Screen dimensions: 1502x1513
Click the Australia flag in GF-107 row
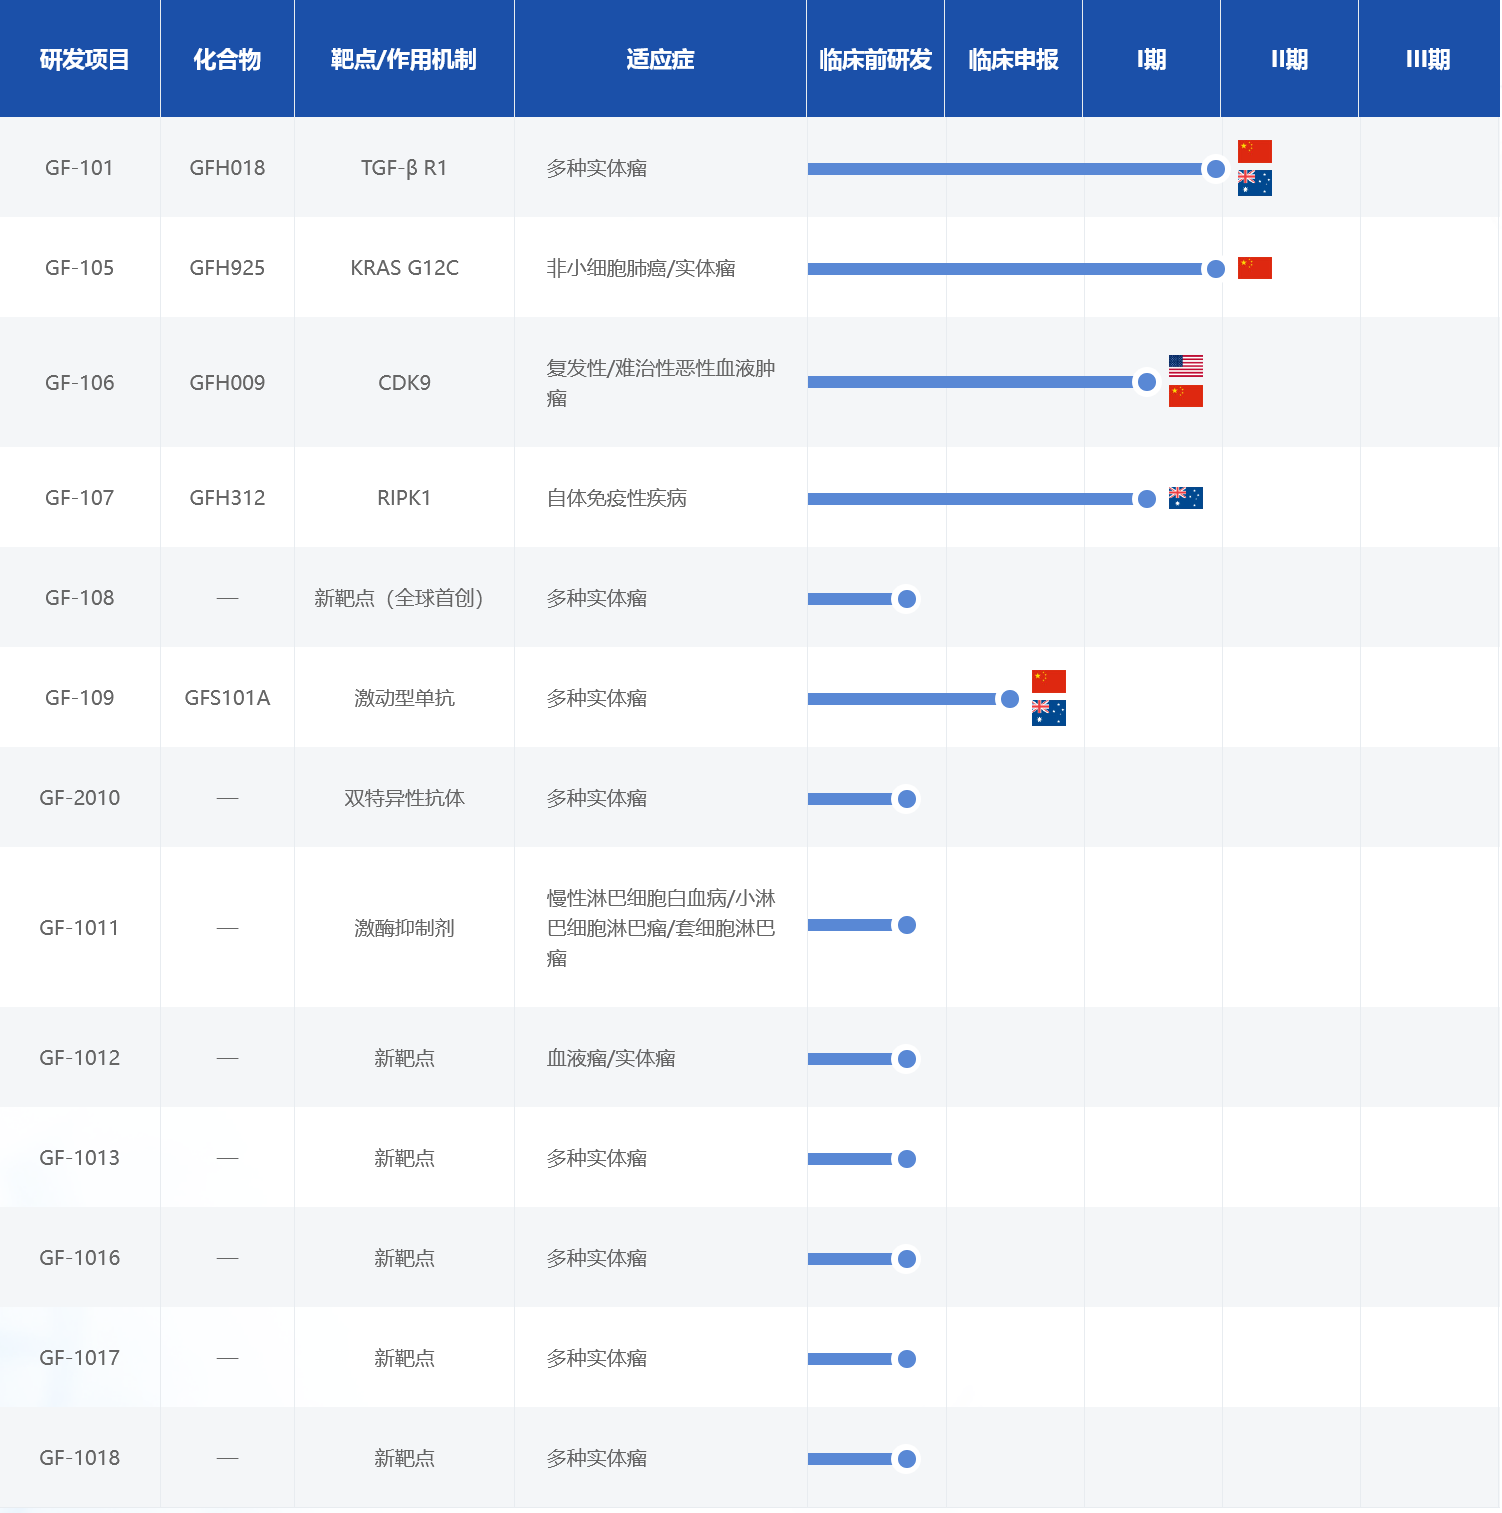click(1185, 498)
